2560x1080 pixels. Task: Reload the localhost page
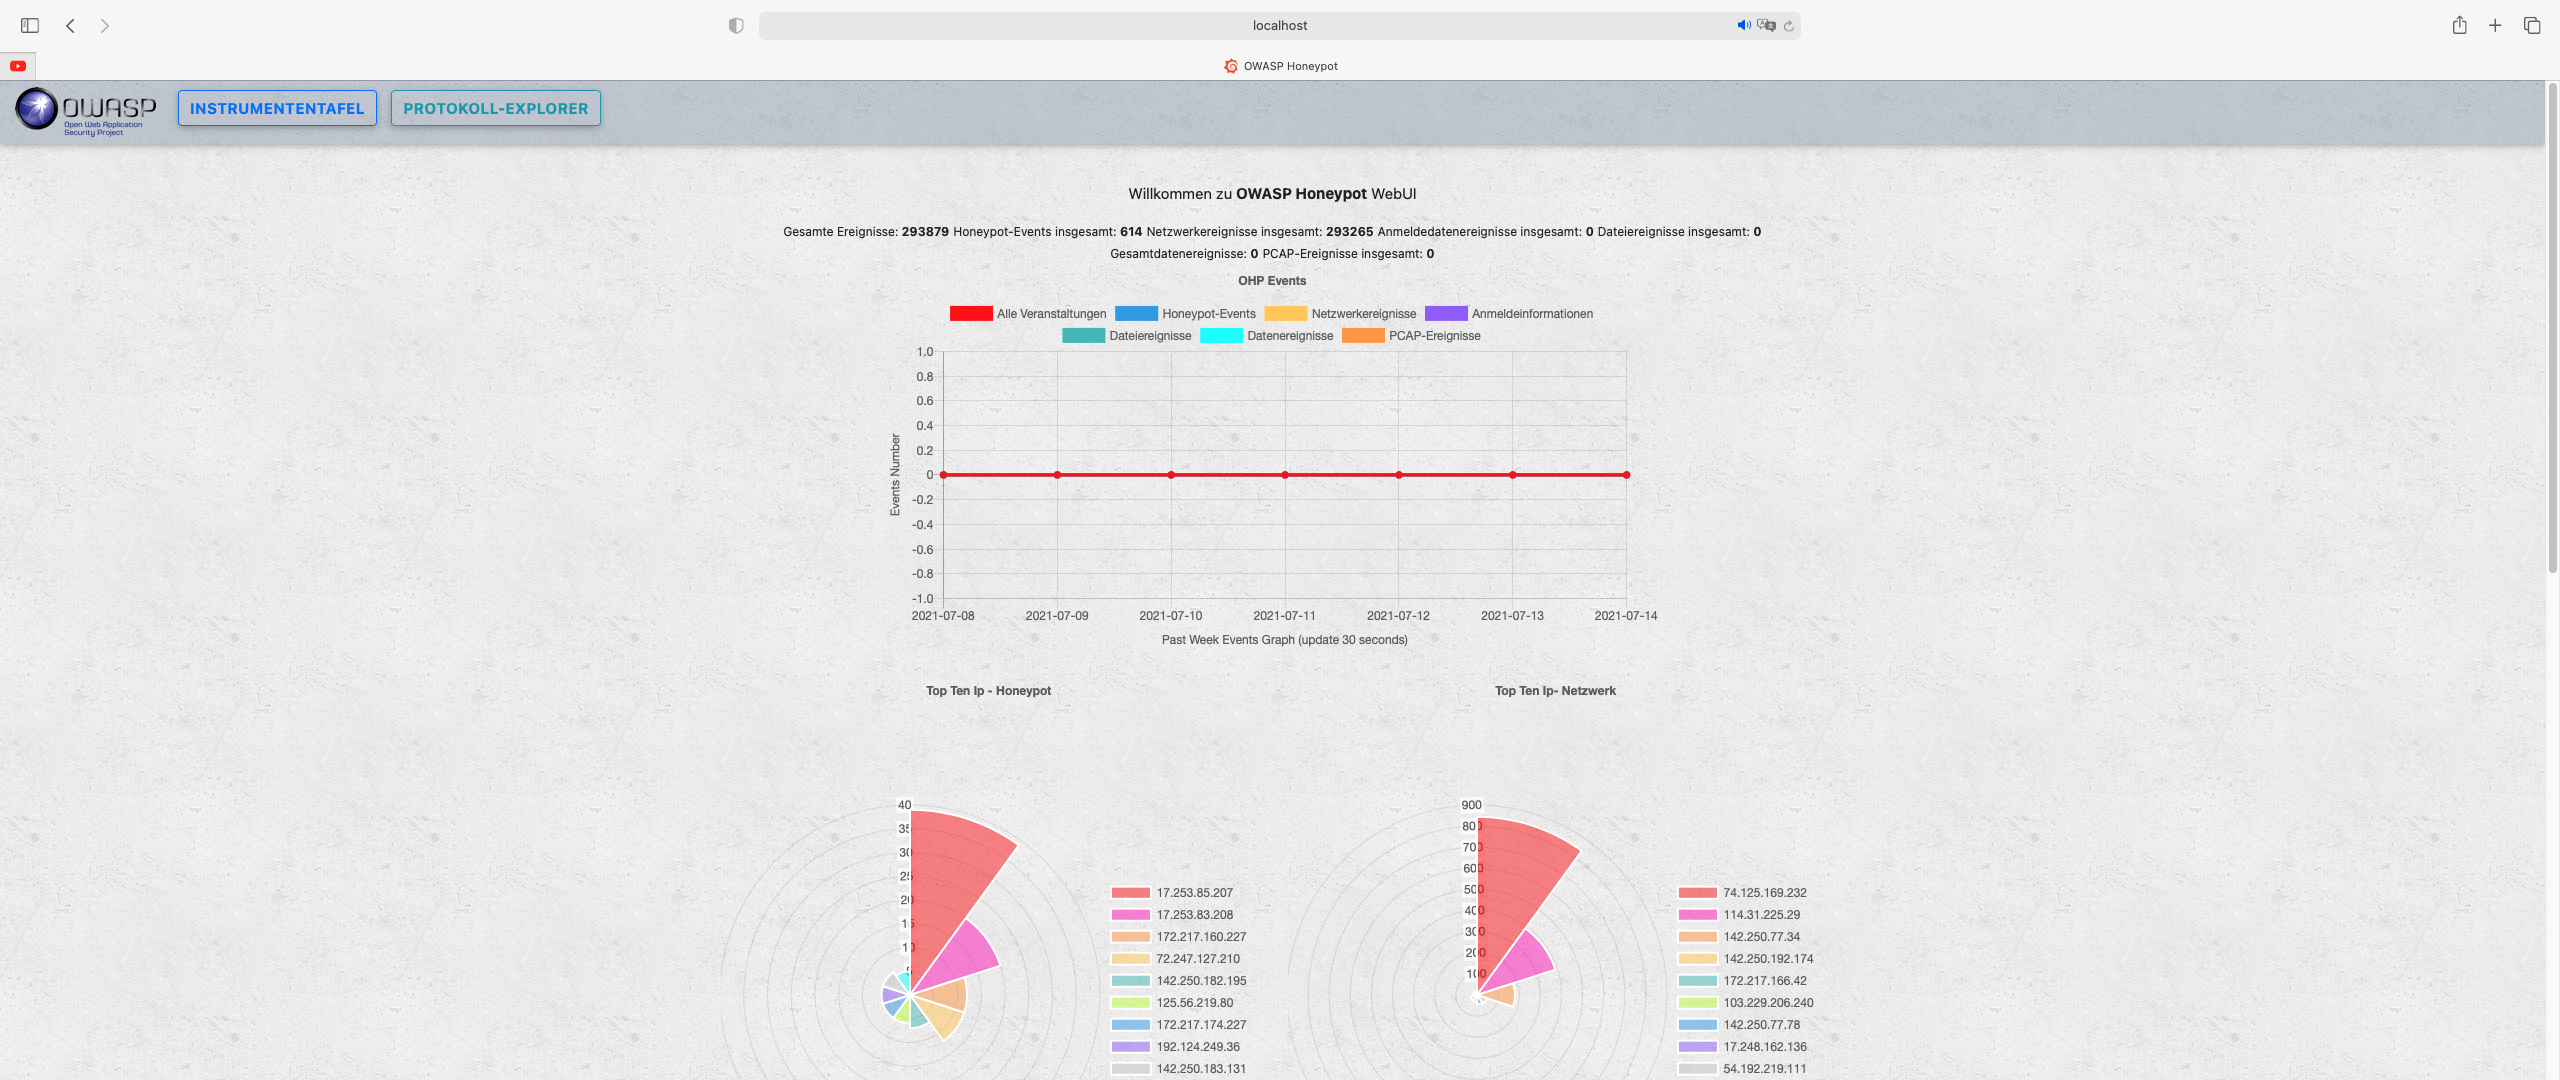pos(1788,25)
